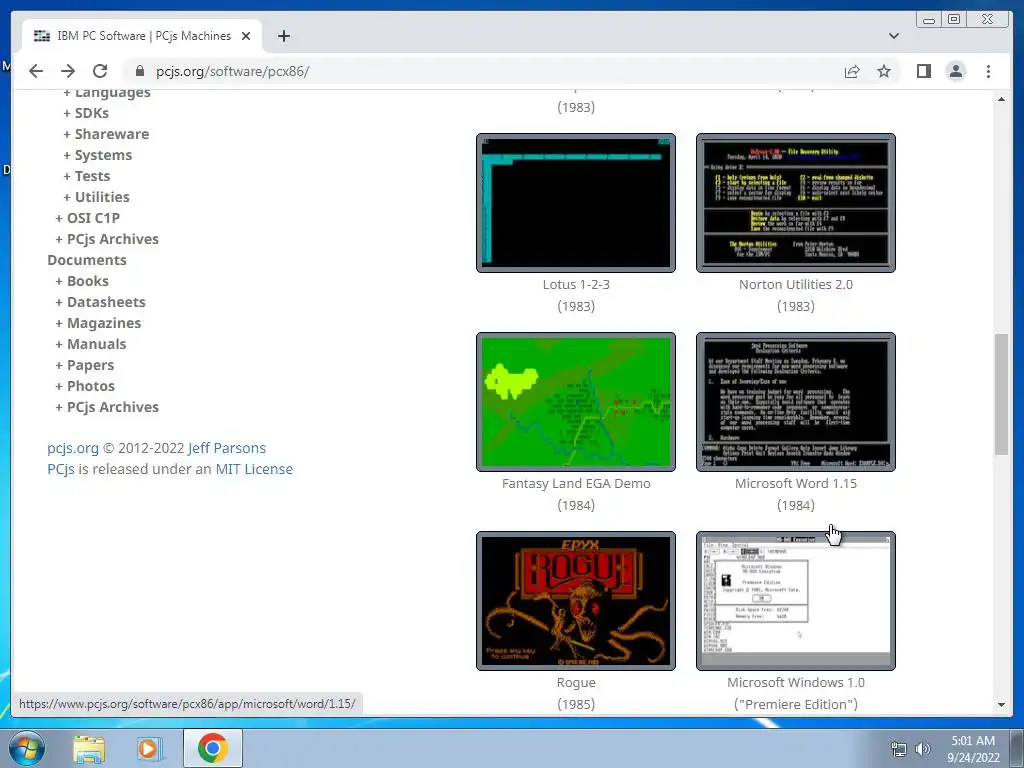This screenshot has width=1024, height=768.
Task: Launch Windows Media Player from taskbar
Action: pos(149,748)
